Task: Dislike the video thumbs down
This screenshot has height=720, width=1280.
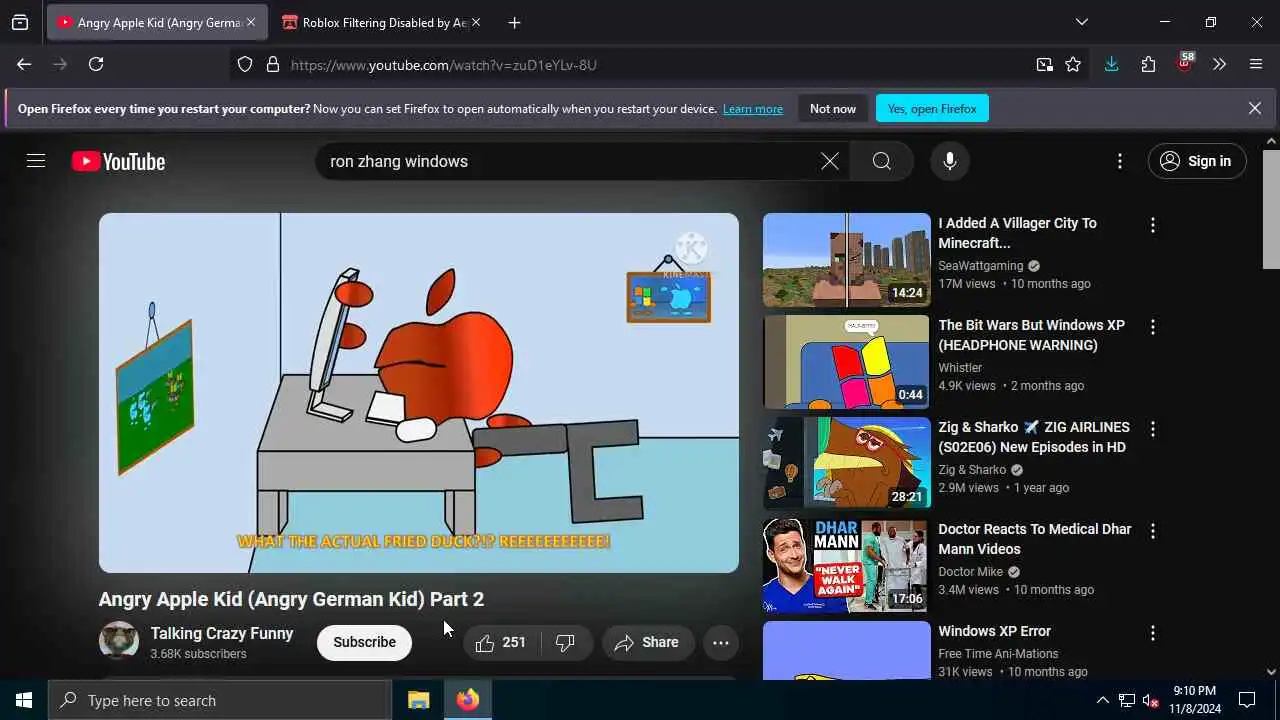Action: [x=566, y=643]
